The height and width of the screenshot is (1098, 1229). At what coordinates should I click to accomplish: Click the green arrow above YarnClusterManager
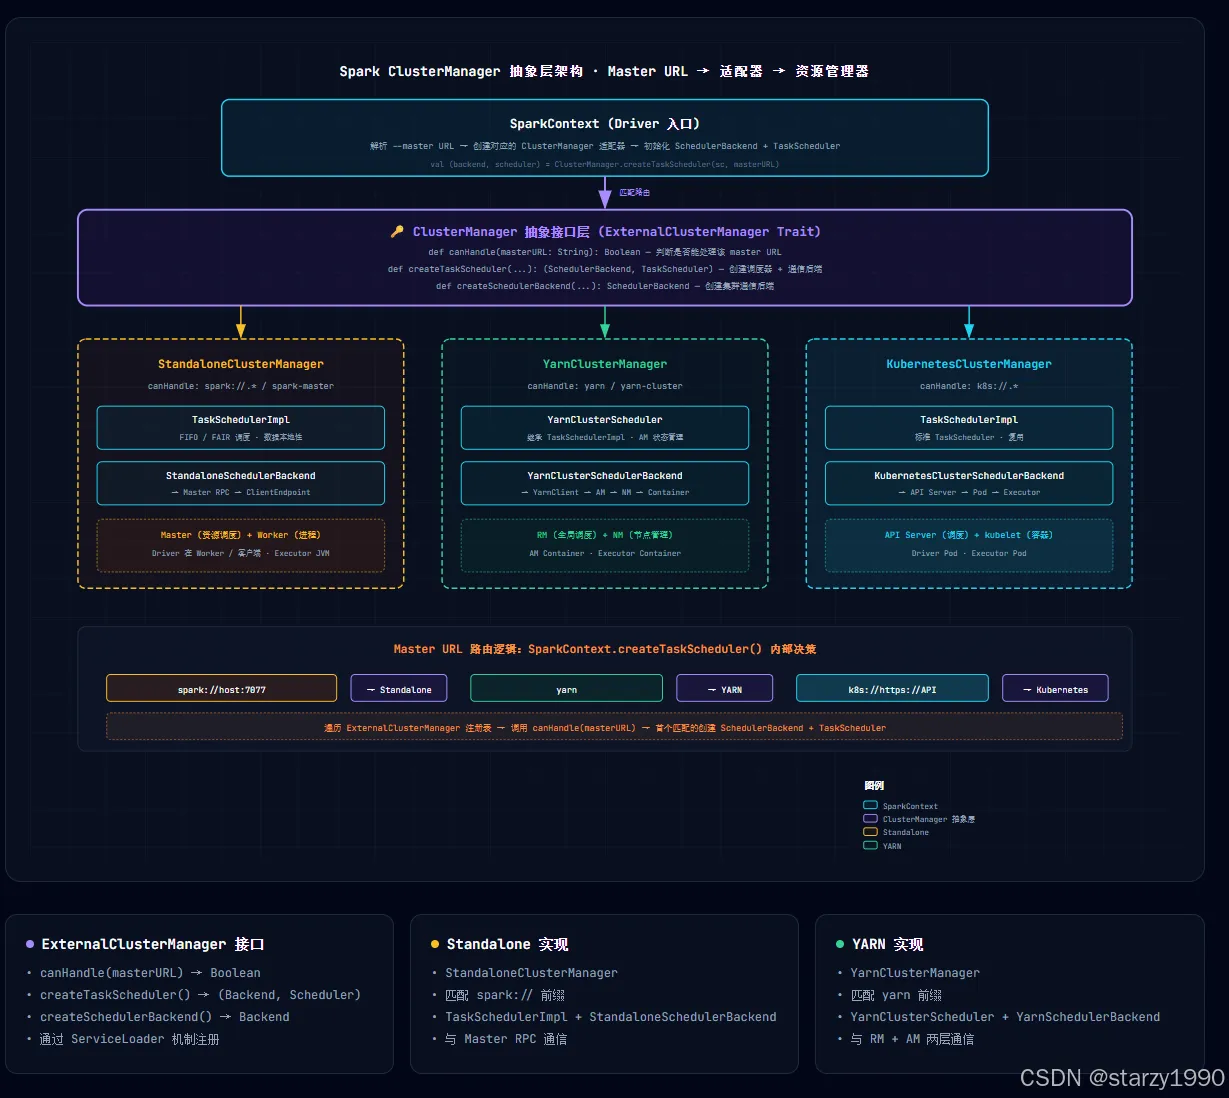[605, 322]
